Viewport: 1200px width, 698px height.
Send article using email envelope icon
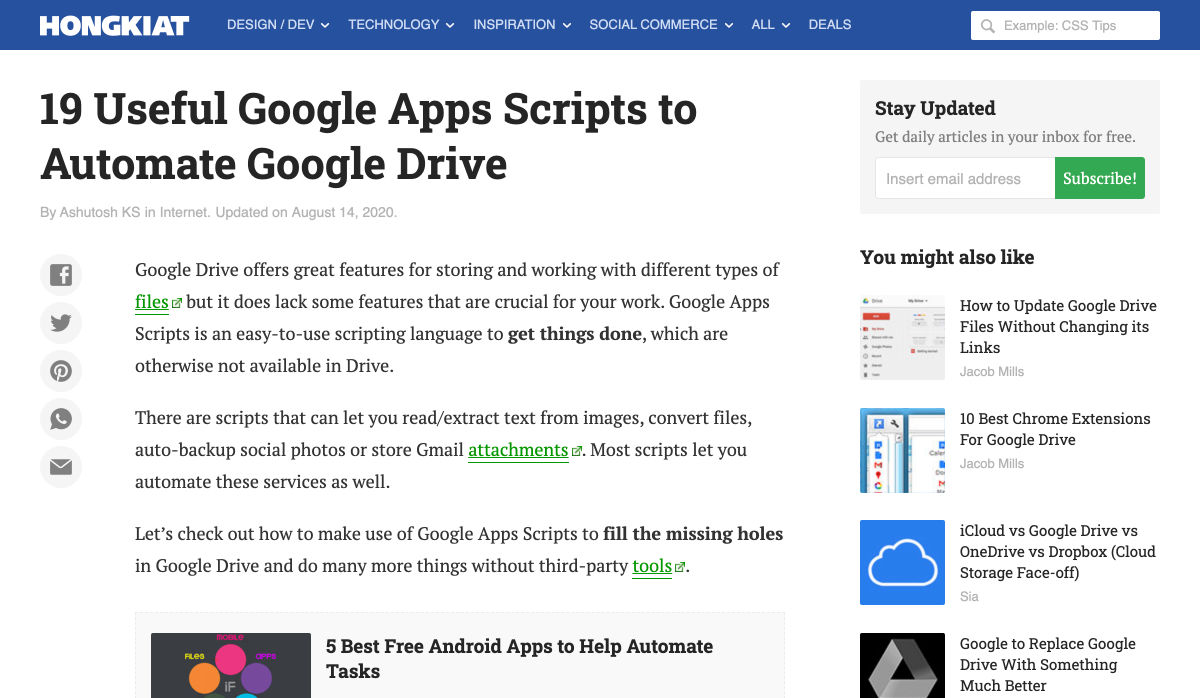pyautogui.click(x=61, y=467)
